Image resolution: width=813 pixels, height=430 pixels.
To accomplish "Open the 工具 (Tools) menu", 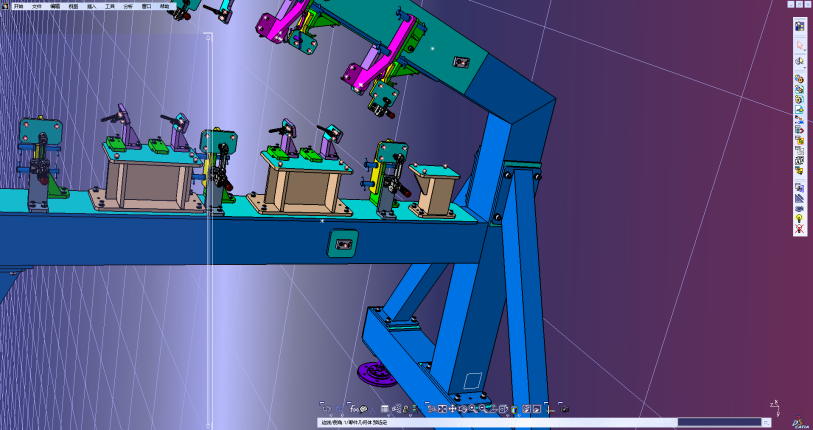I will click(109, 6).
